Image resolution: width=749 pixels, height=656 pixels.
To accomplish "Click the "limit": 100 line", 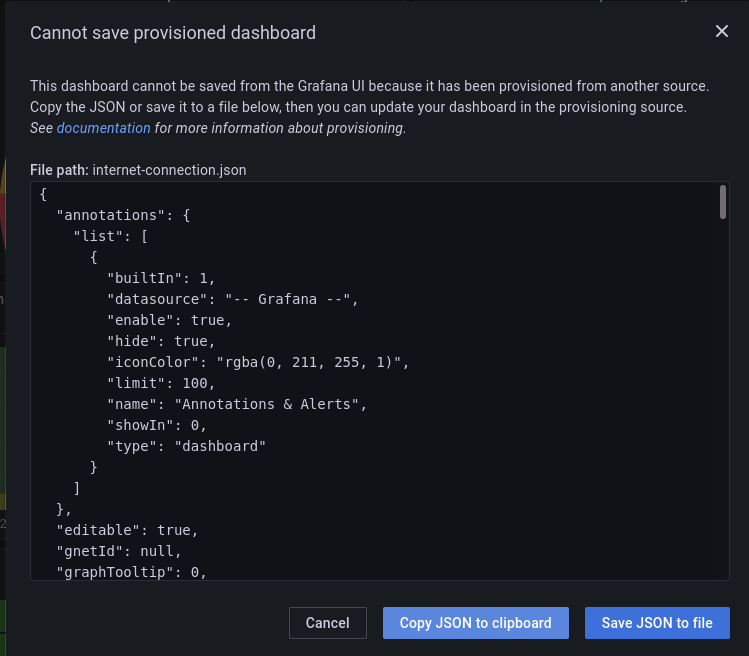I will point(161,383).
